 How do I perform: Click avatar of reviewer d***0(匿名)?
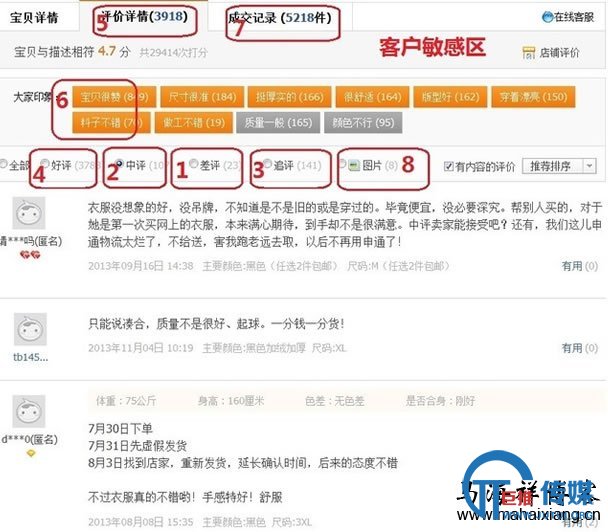29,411
